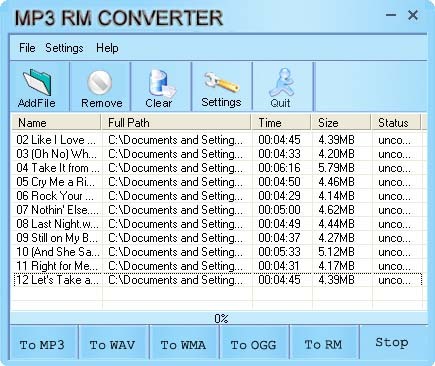Click the AddFile folder icon
Image resolution: width=435 pixels, height=366 pixels.
[37, 82]
